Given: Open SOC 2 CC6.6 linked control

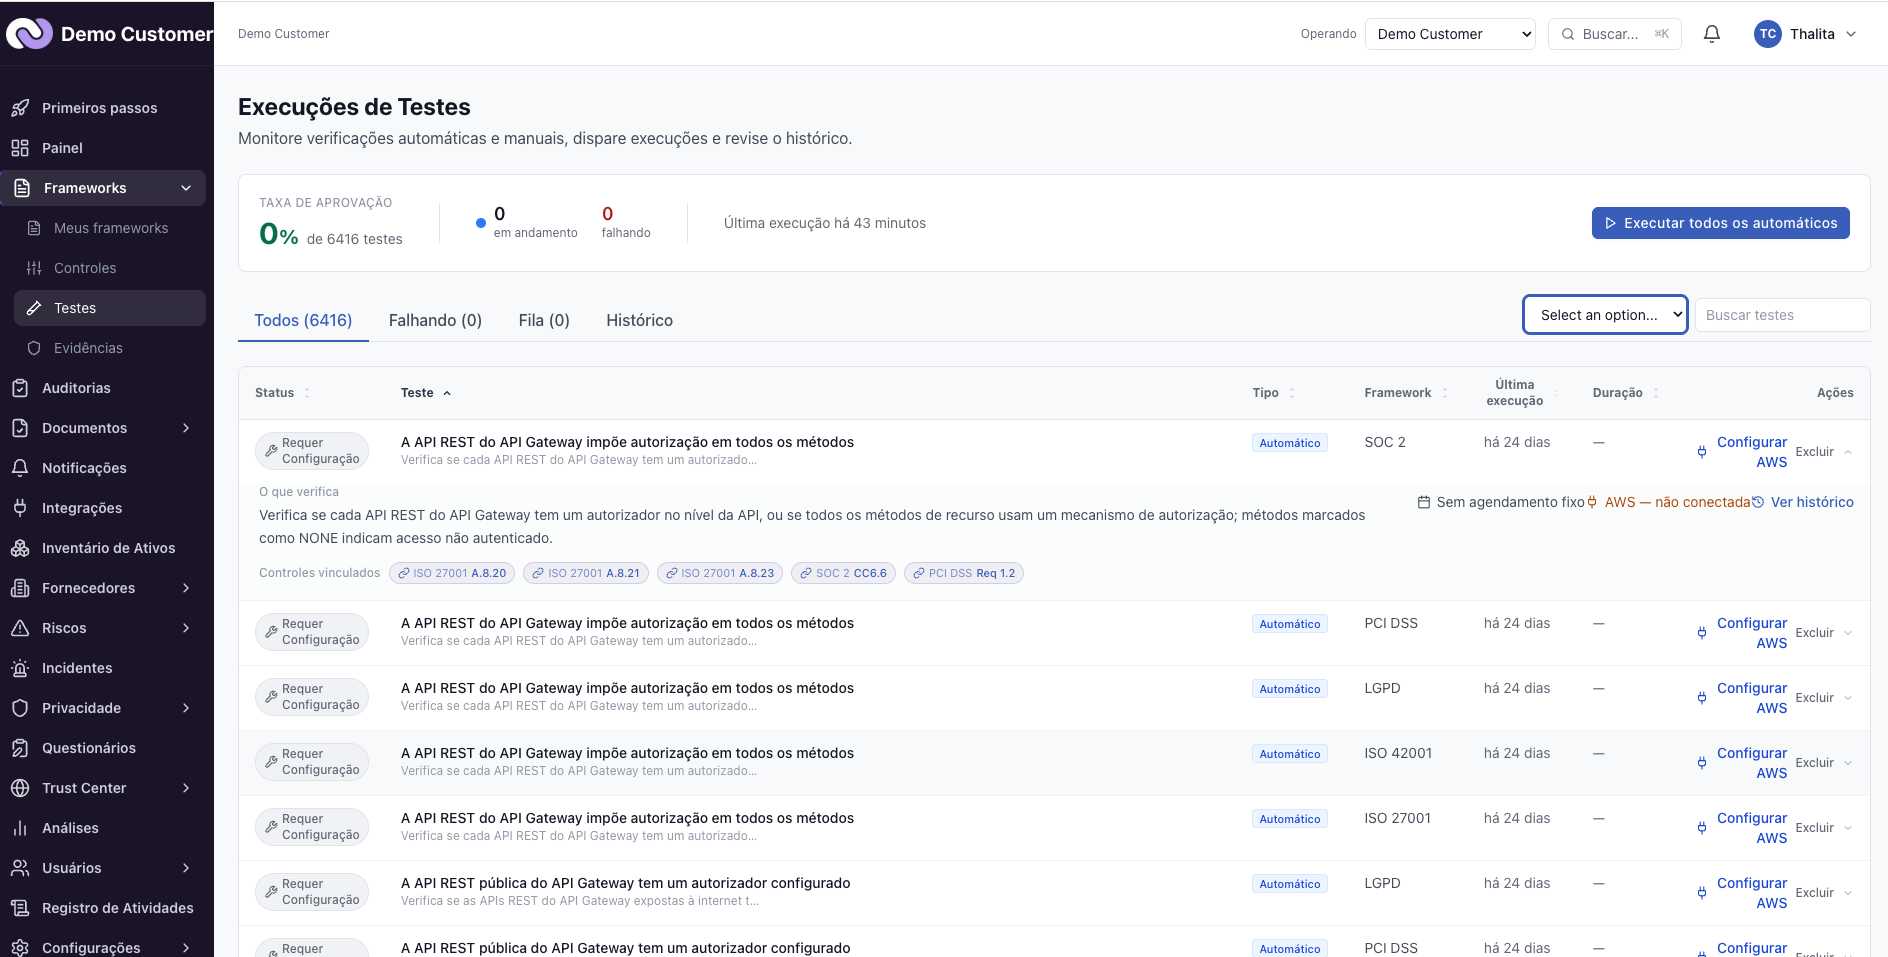Looking at the screenshot, I should click(x=843, y=573).
